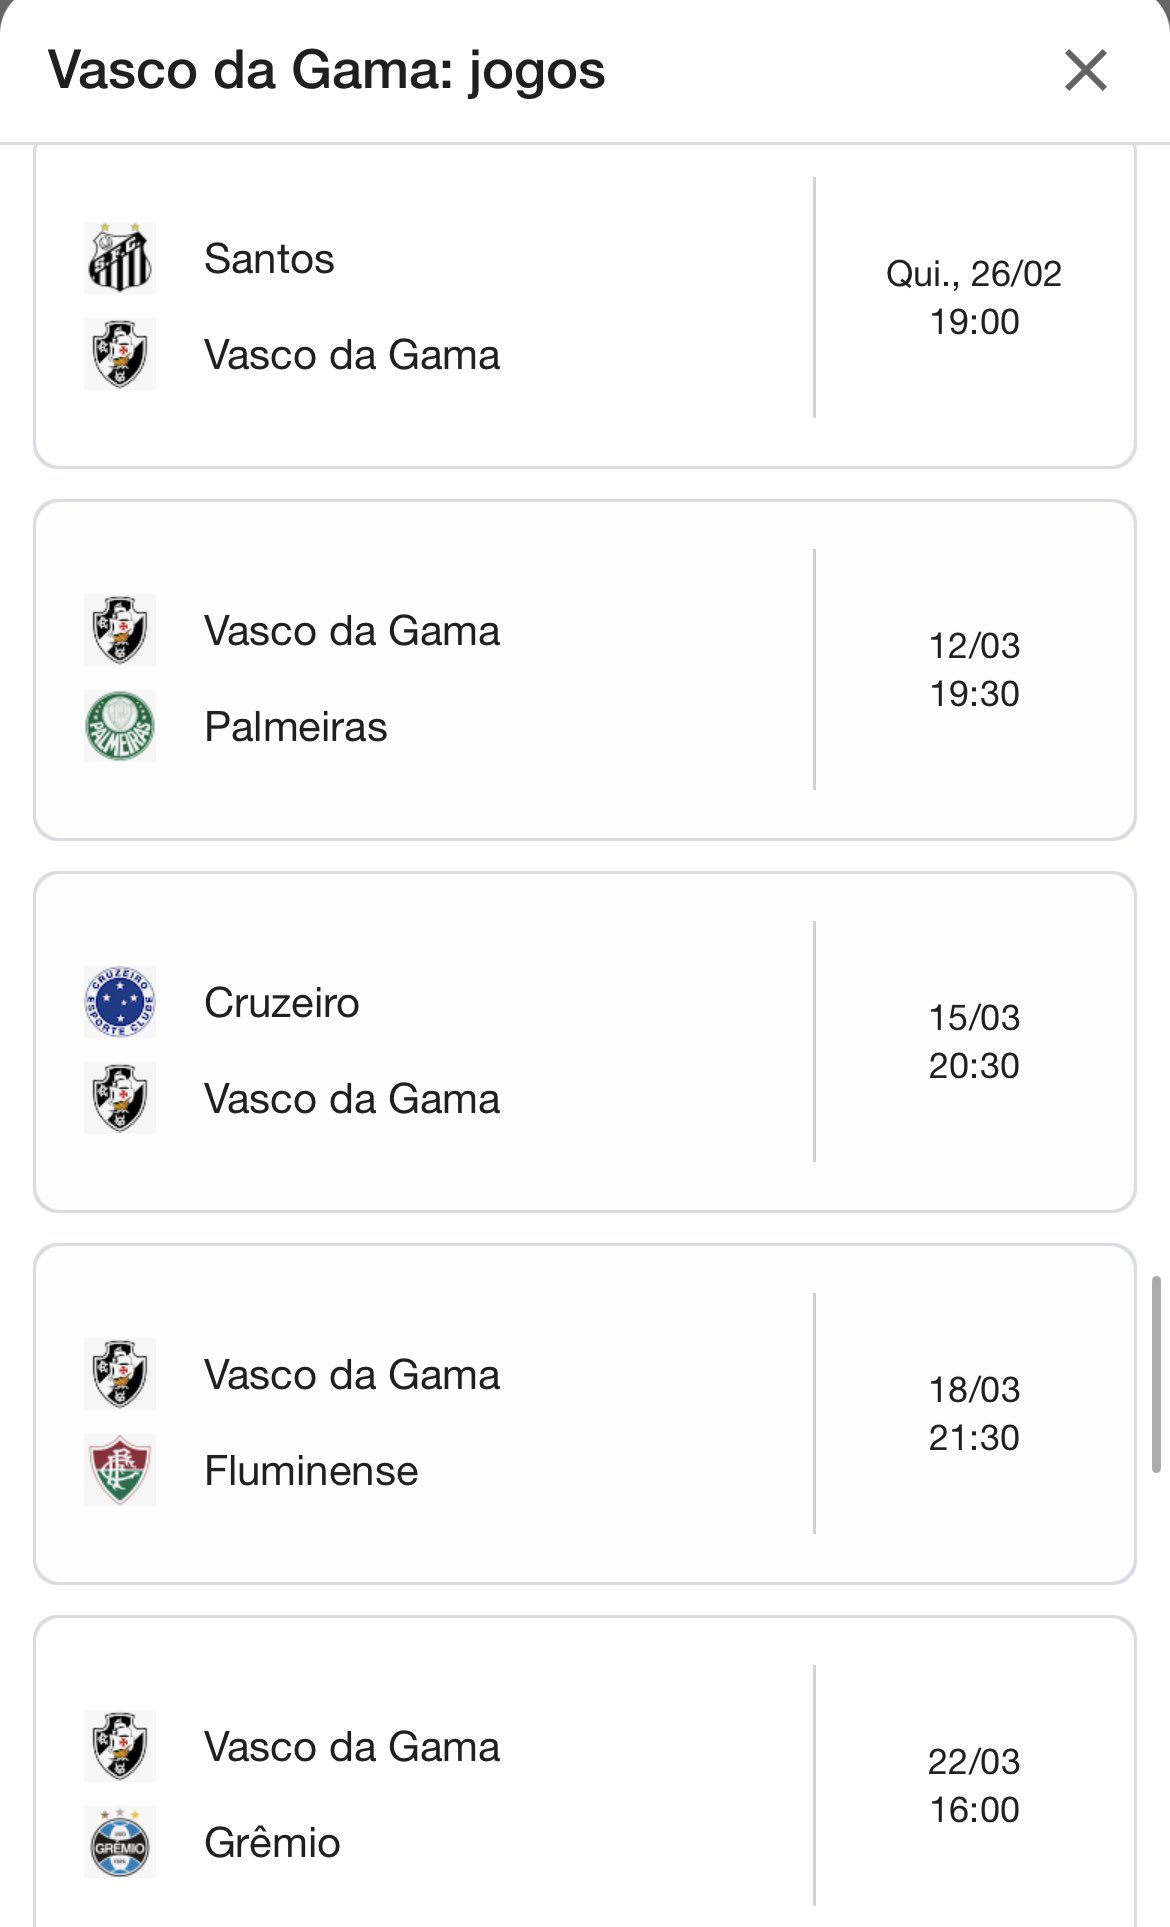Click the Cruzeiro club crest
This screenshot has width=1170, height=1927.
coord(120,1002)
